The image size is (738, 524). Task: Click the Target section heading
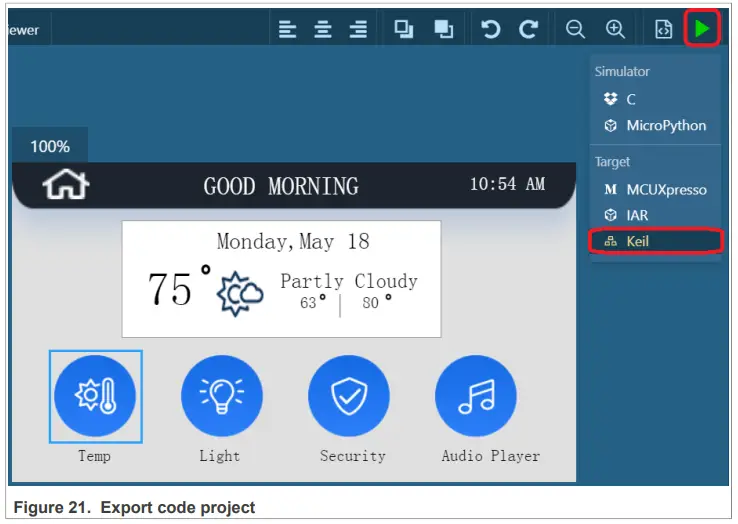point(612,162)
